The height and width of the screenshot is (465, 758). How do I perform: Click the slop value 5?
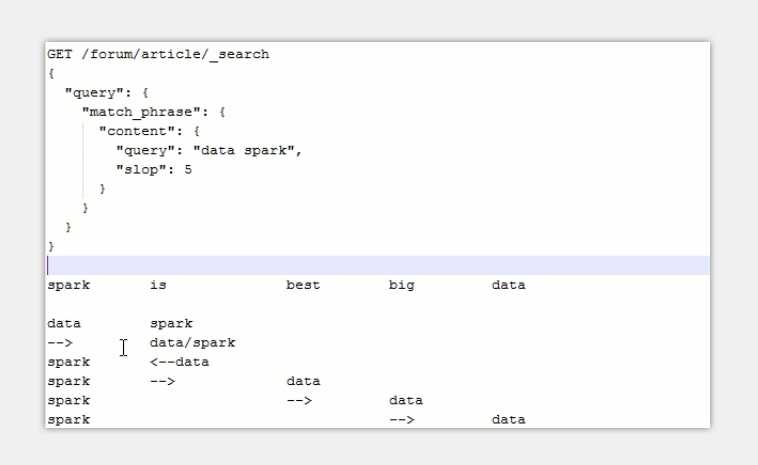tap(188, 170)
